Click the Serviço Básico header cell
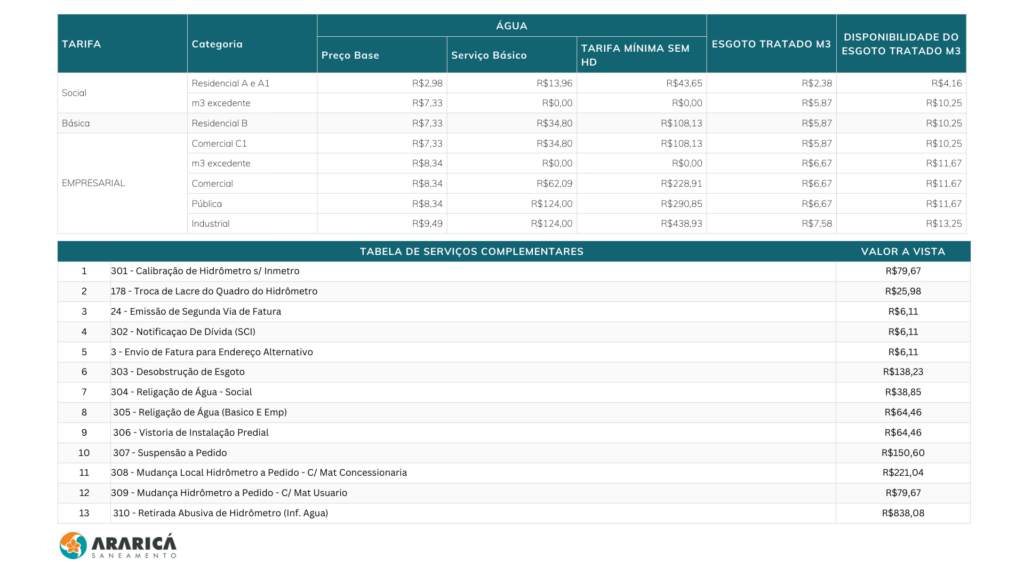 488,55
